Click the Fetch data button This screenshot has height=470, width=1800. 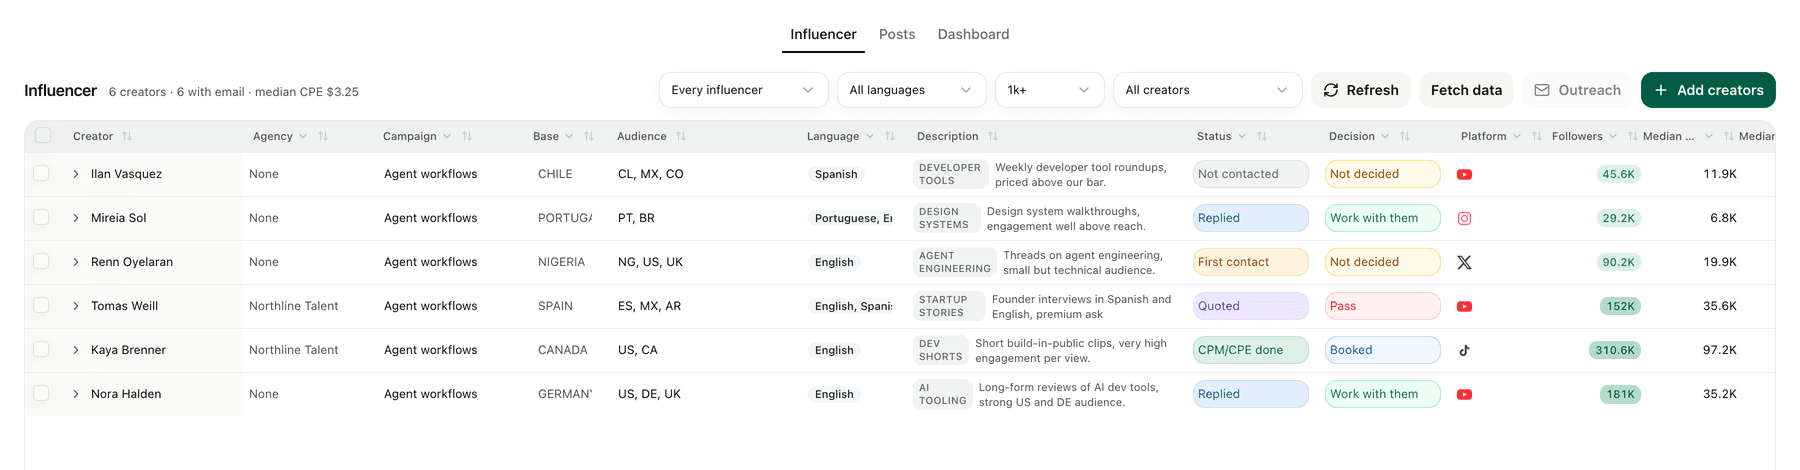tap(1466, 90)
